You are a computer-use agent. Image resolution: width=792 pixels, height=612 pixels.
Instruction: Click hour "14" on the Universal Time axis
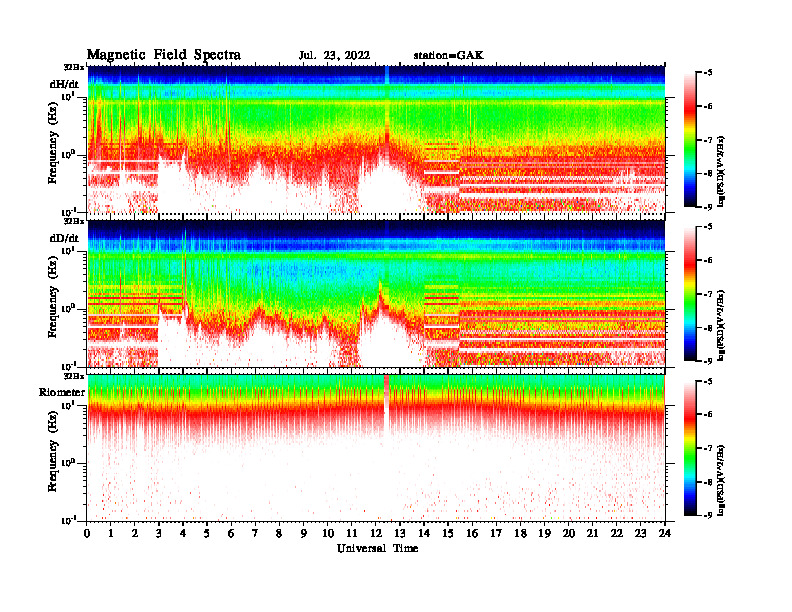click(424, 534)
